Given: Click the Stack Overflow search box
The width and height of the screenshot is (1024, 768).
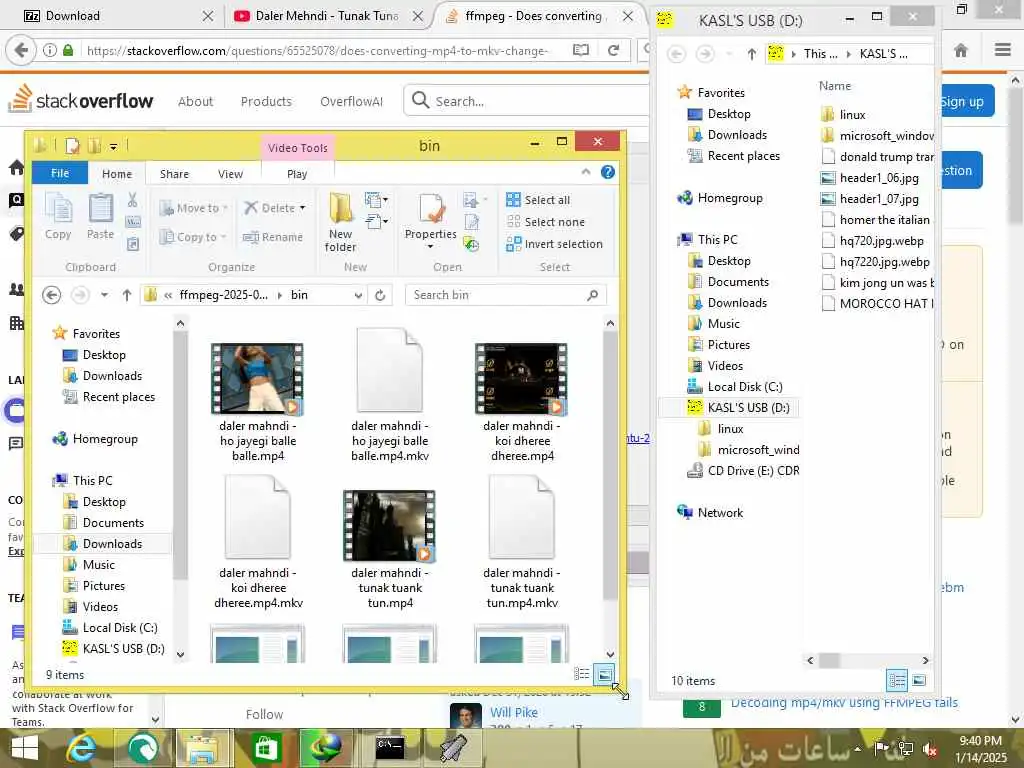Looking at the screenshot, I should click(526, 101).
